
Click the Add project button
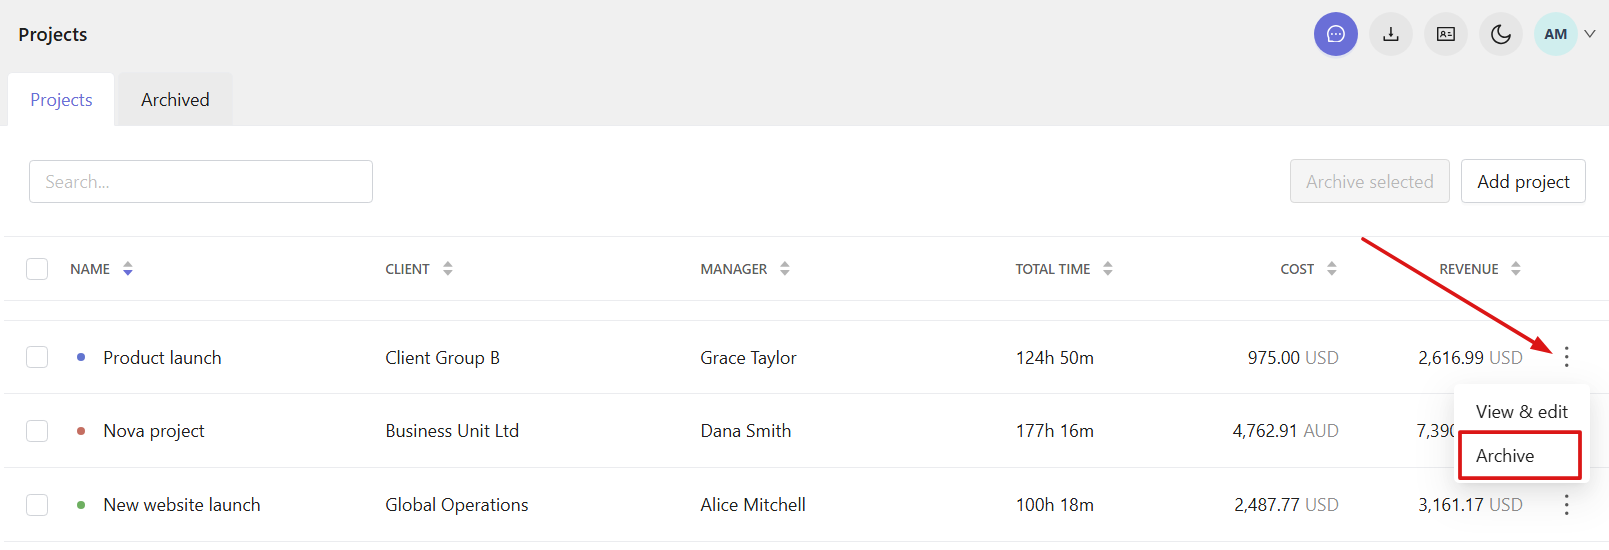click(x=1523, y=181)
